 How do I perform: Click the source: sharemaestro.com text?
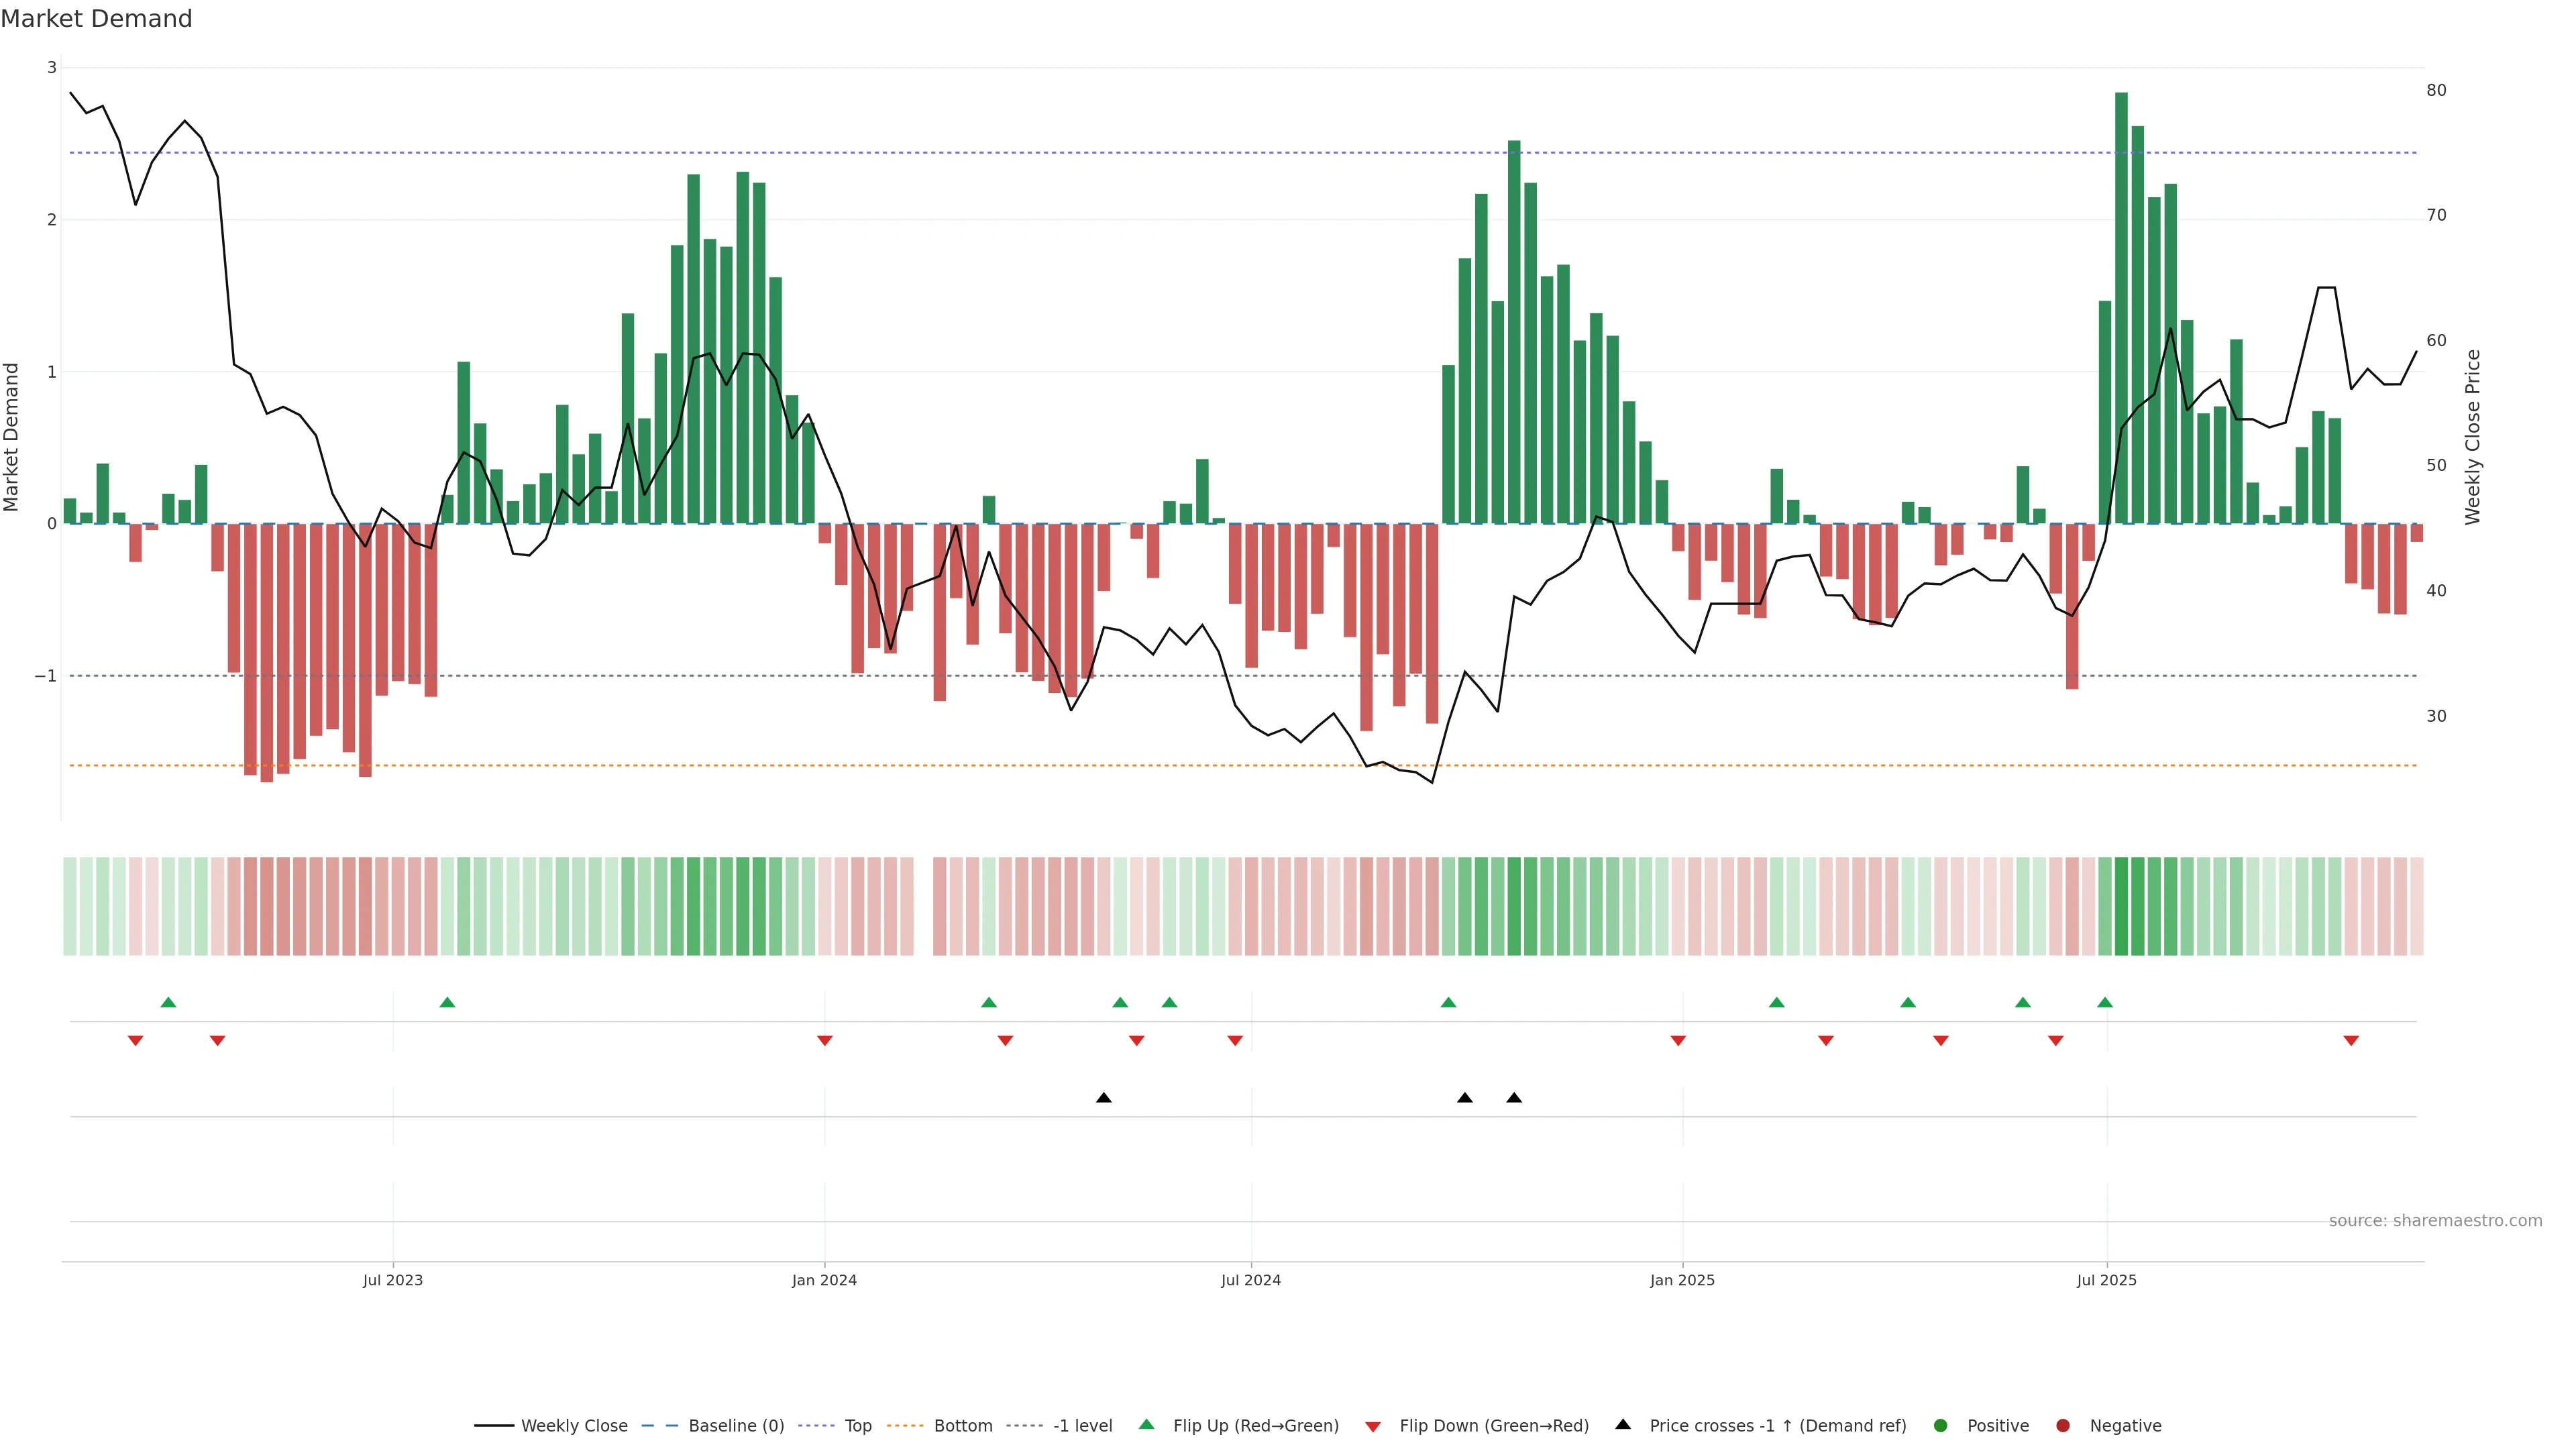[x=2435, y=1220]
